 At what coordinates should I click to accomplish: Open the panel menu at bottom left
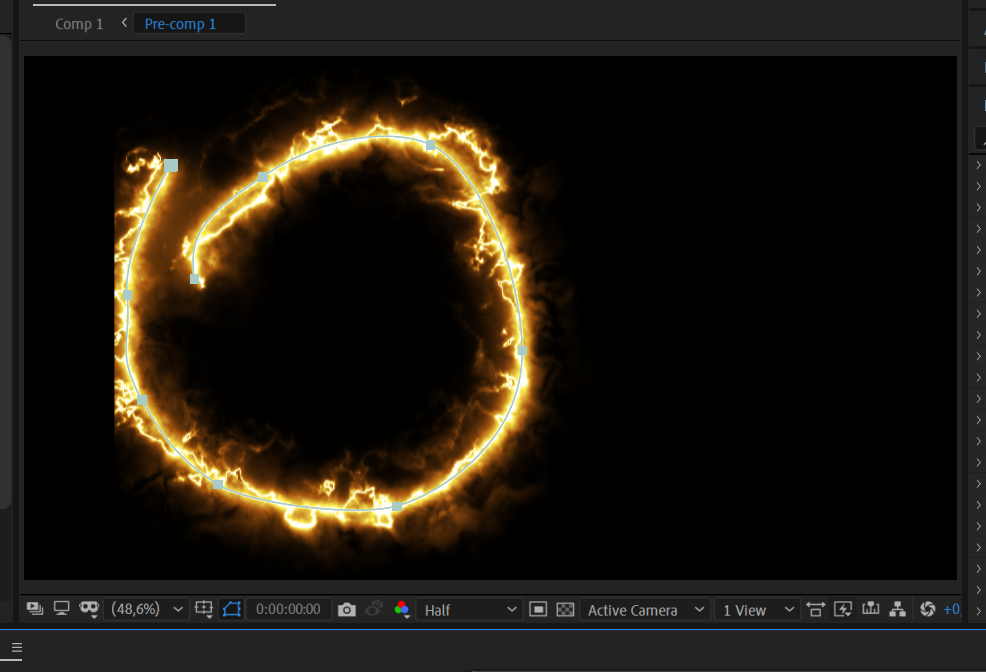[x=17, y=648]
